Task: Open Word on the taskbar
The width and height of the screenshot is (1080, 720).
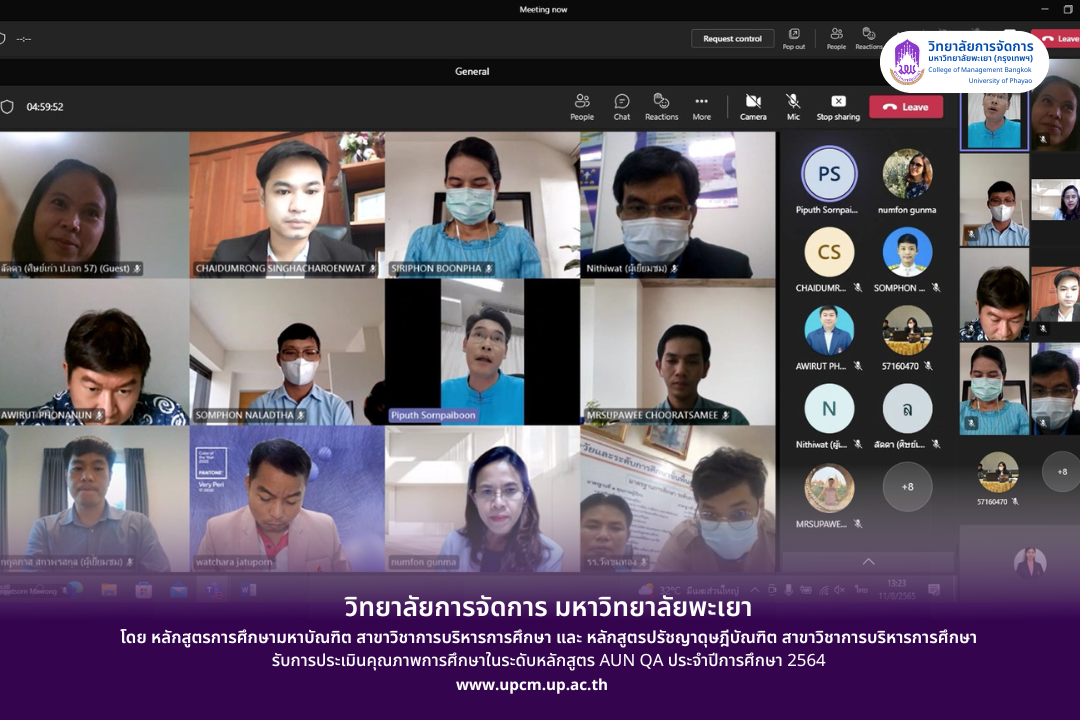Action: (x=248, y=590)
